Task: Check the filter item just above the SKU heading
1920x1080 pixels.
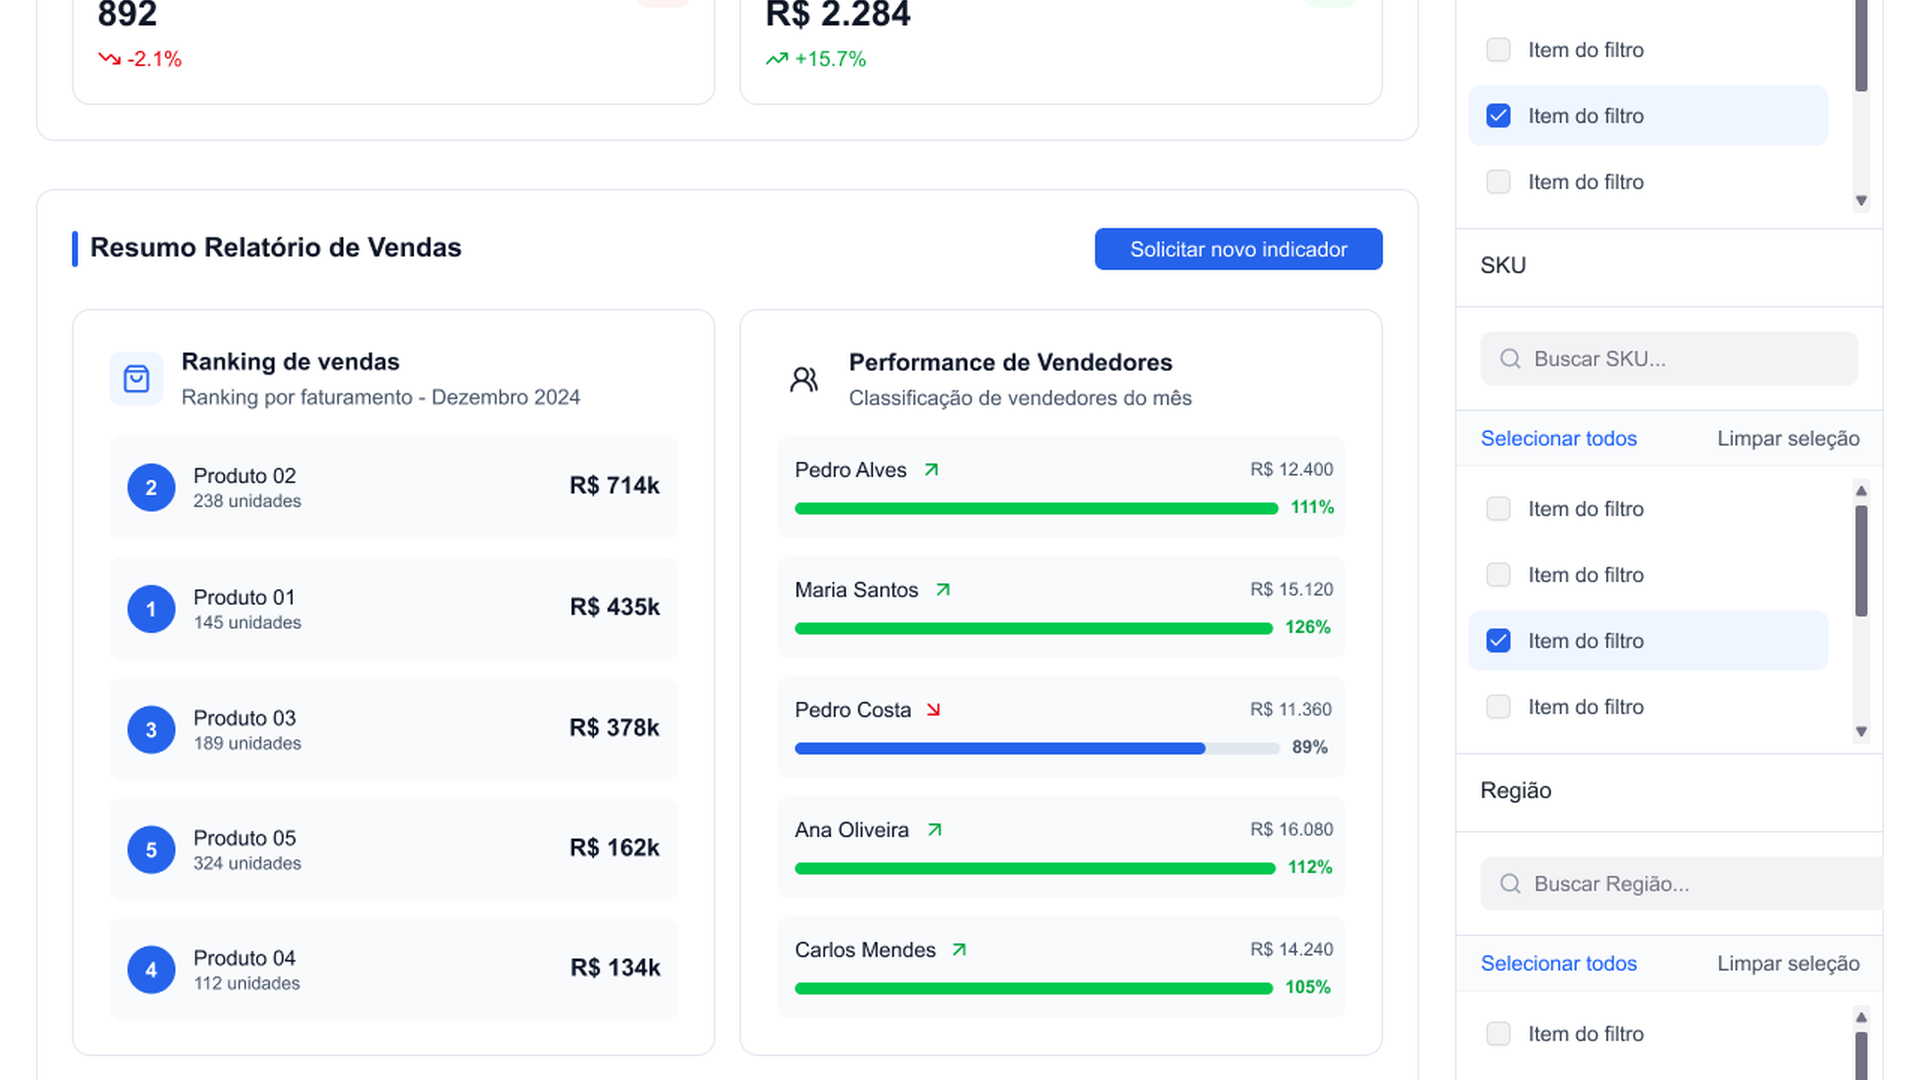Action: tap(1498, 182)
